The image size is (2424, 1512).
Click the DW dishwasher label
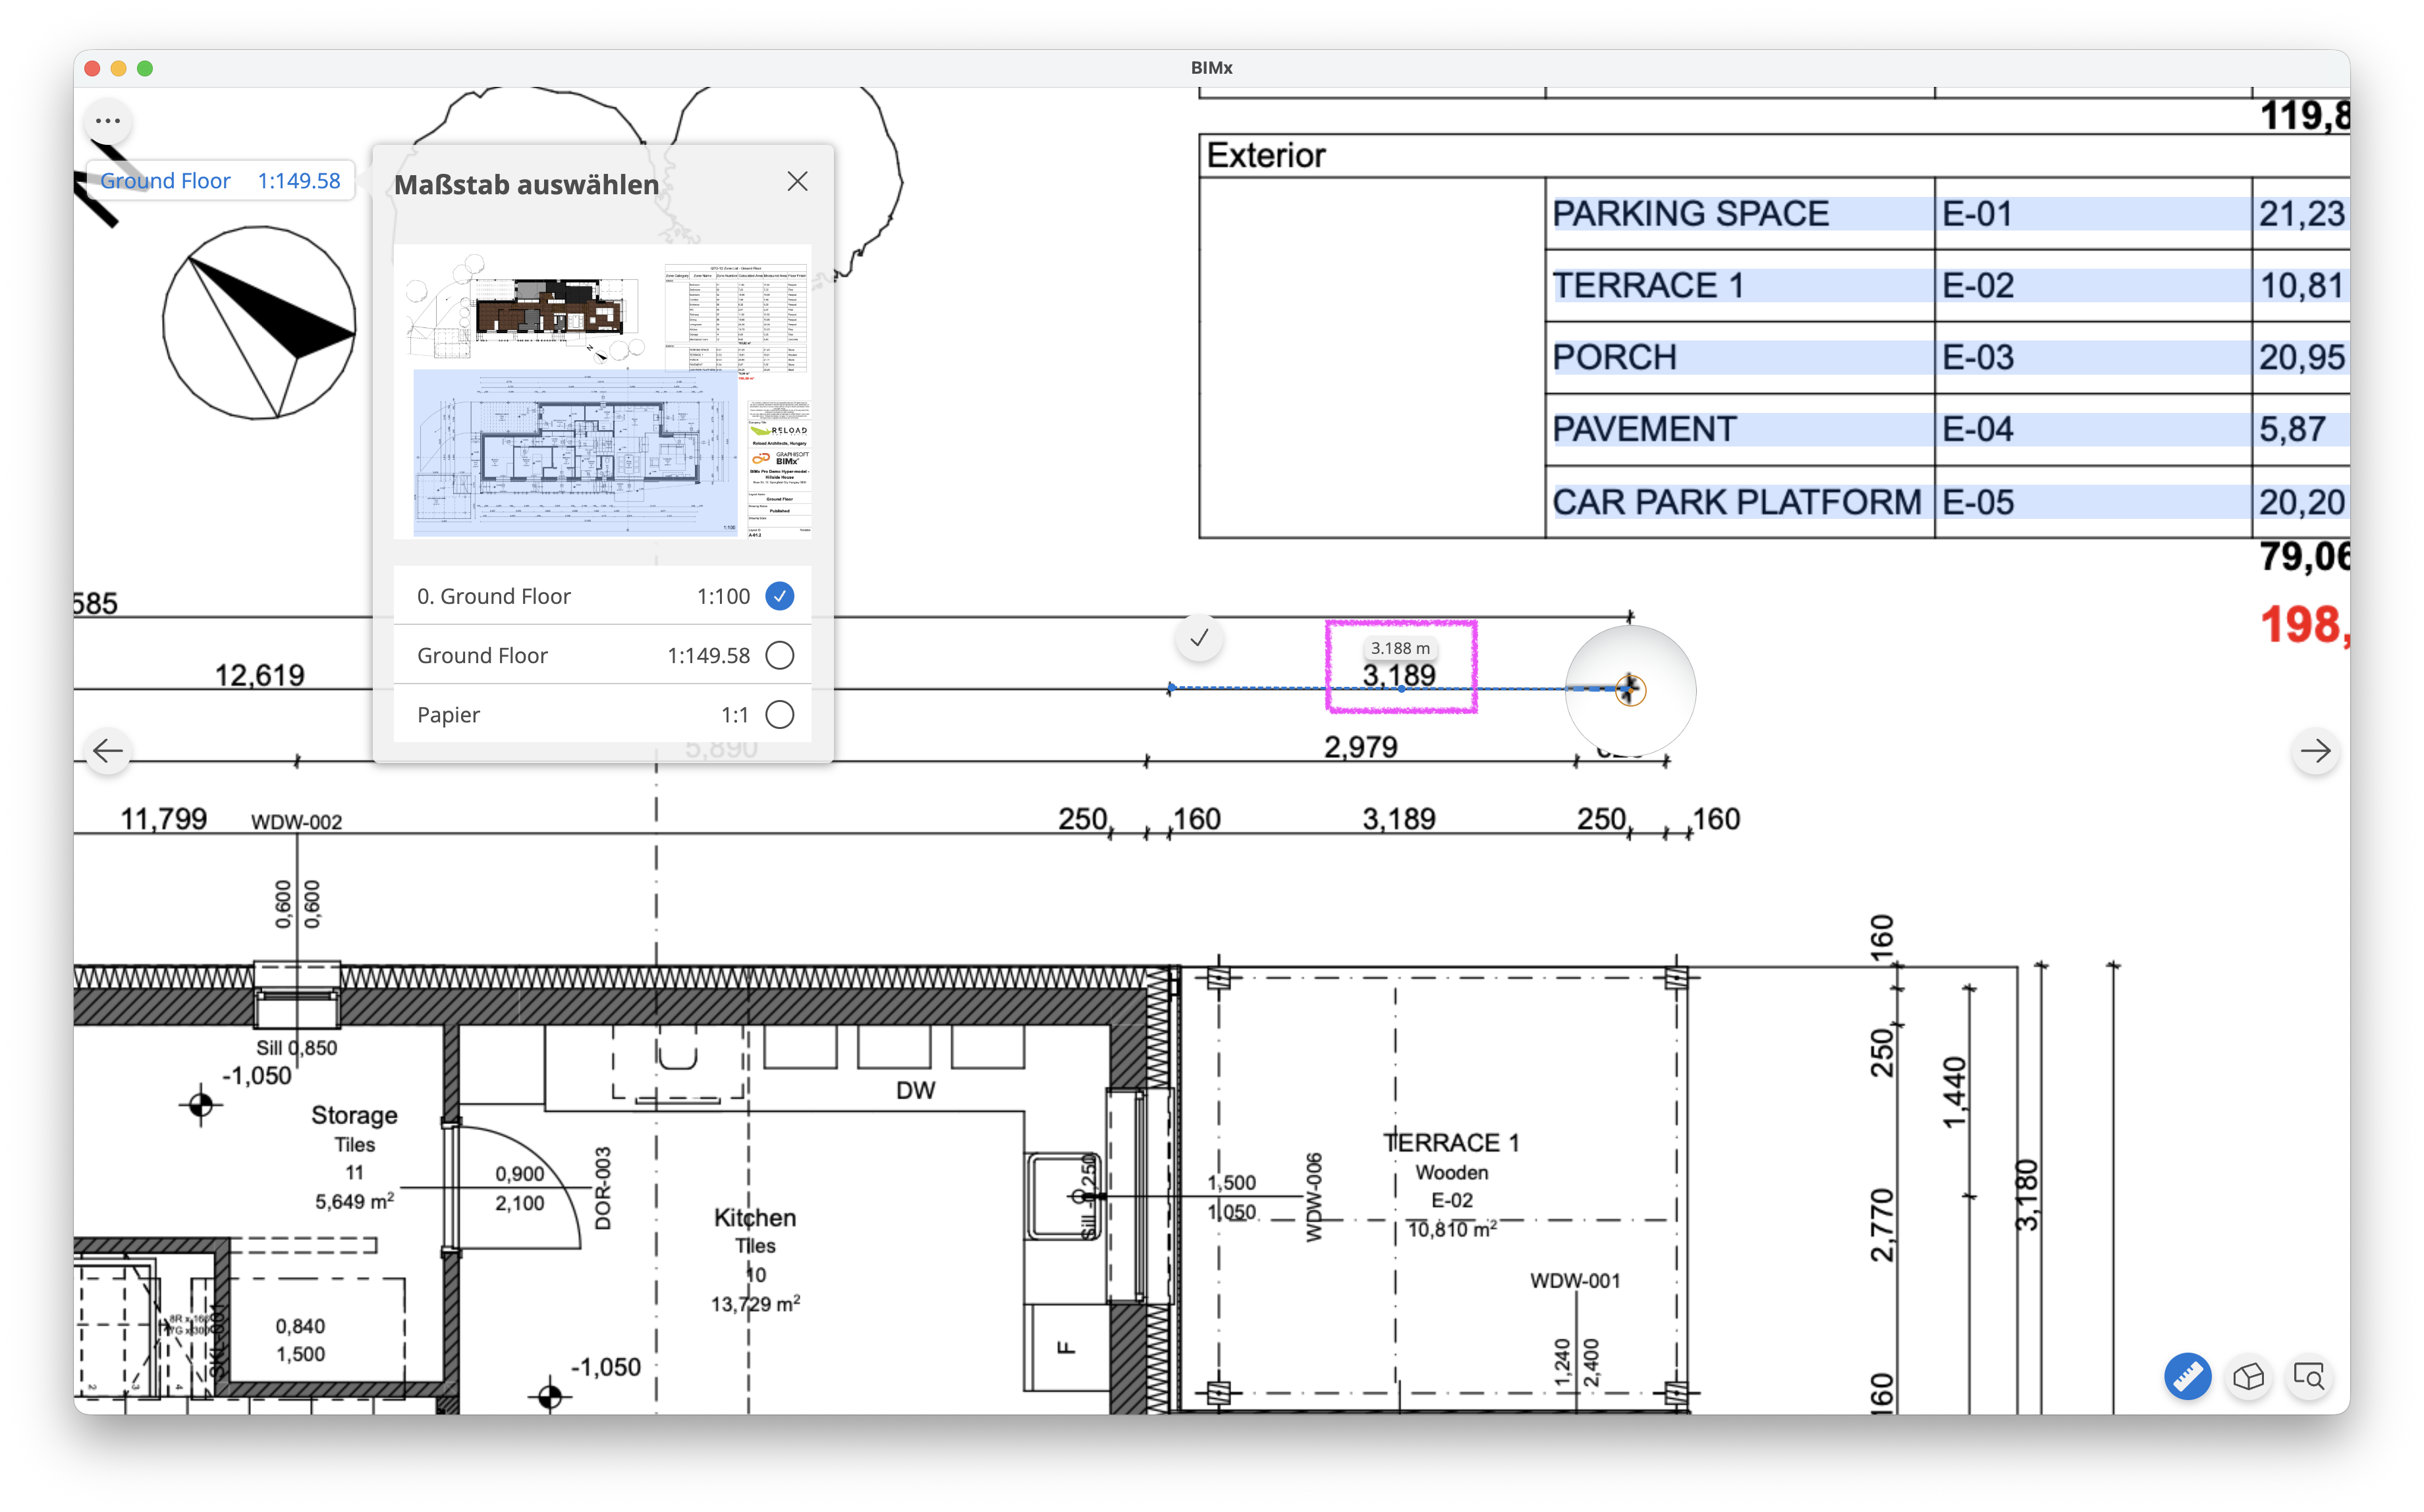coord(915,1090)
